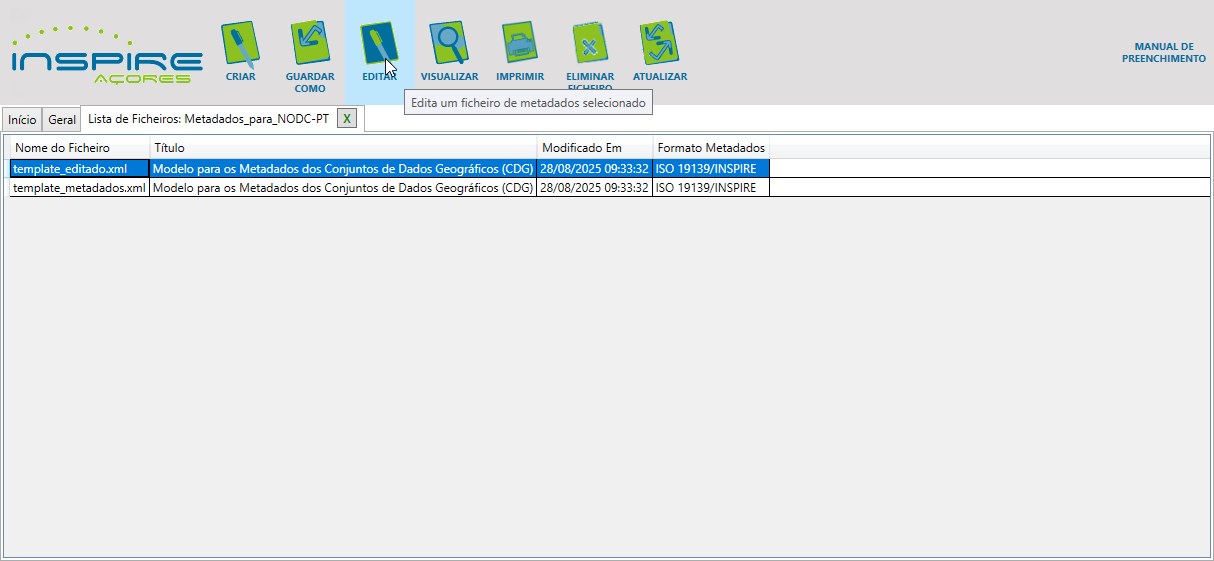
Task: Select the template_metadados.xml file row
Action: (79, 187)
